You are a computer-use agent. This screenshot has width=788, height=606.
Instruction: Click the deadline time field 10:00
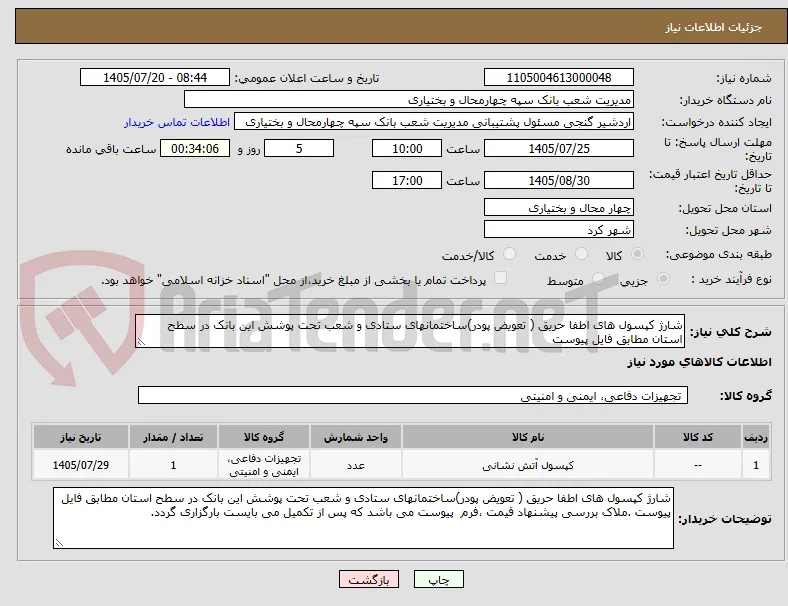pos(407,148)
